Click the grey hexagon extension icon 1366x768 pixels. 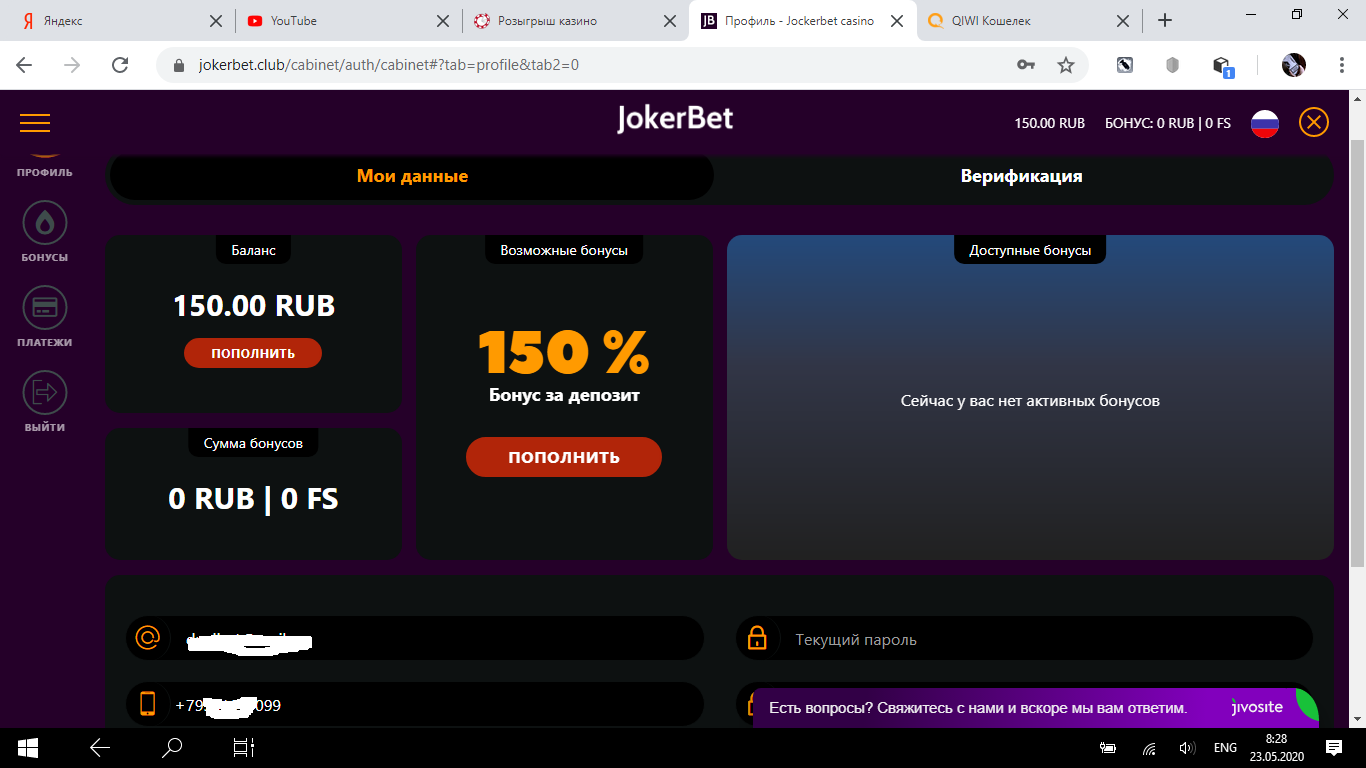pos(1173,65)
